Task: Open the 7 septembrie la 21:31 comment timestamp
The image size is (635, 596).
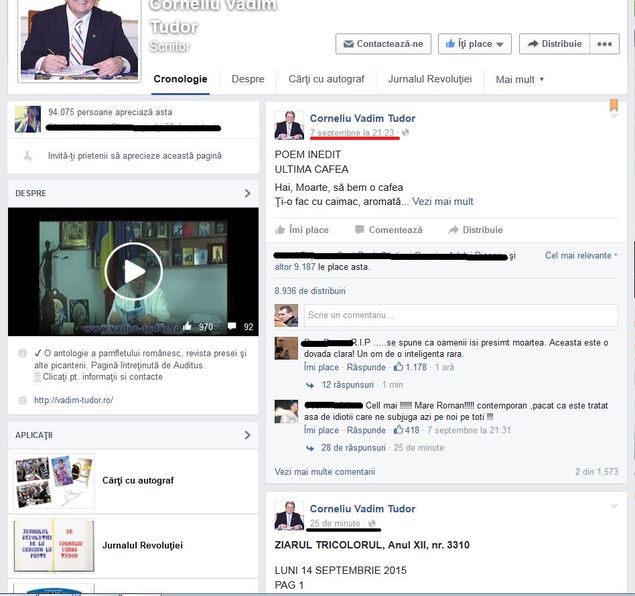Action: (x=469, y=430)
